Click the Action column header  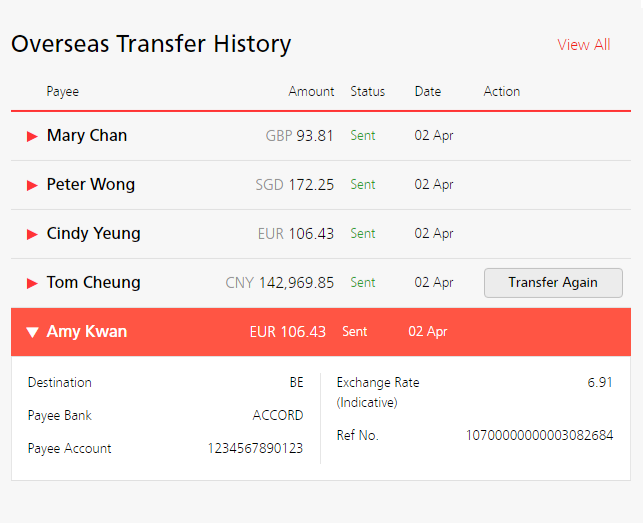502,92
